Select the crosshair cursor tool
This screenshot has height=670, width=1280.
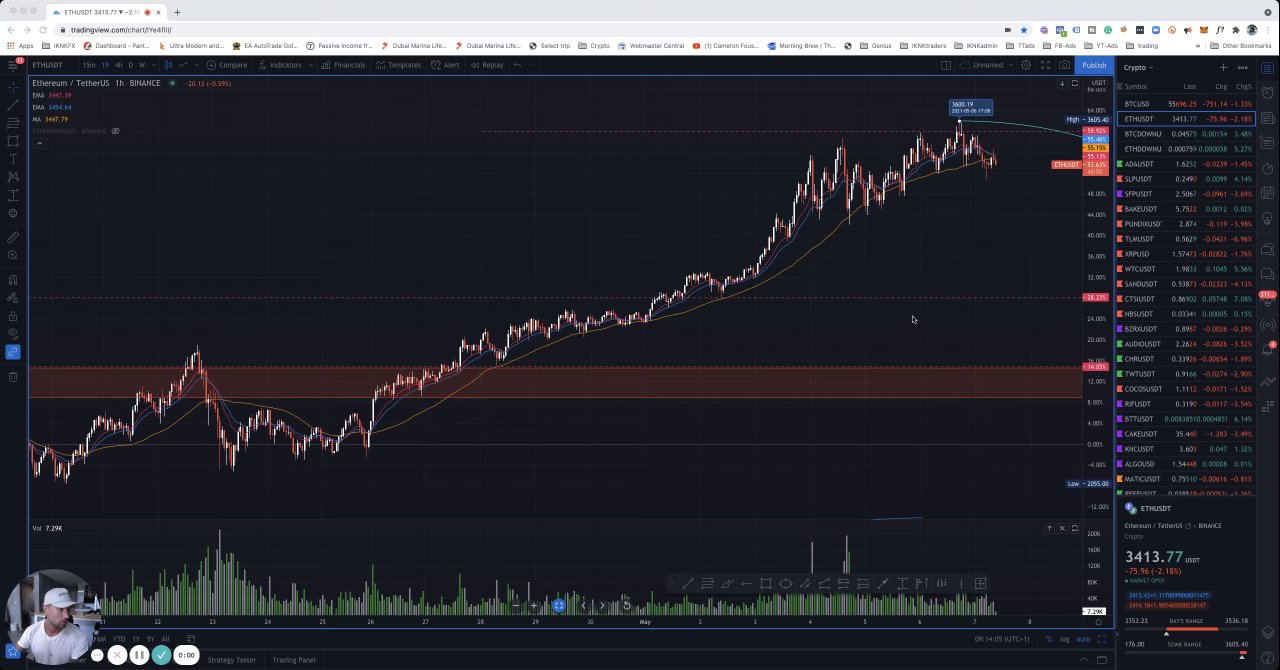coord(12,86)
